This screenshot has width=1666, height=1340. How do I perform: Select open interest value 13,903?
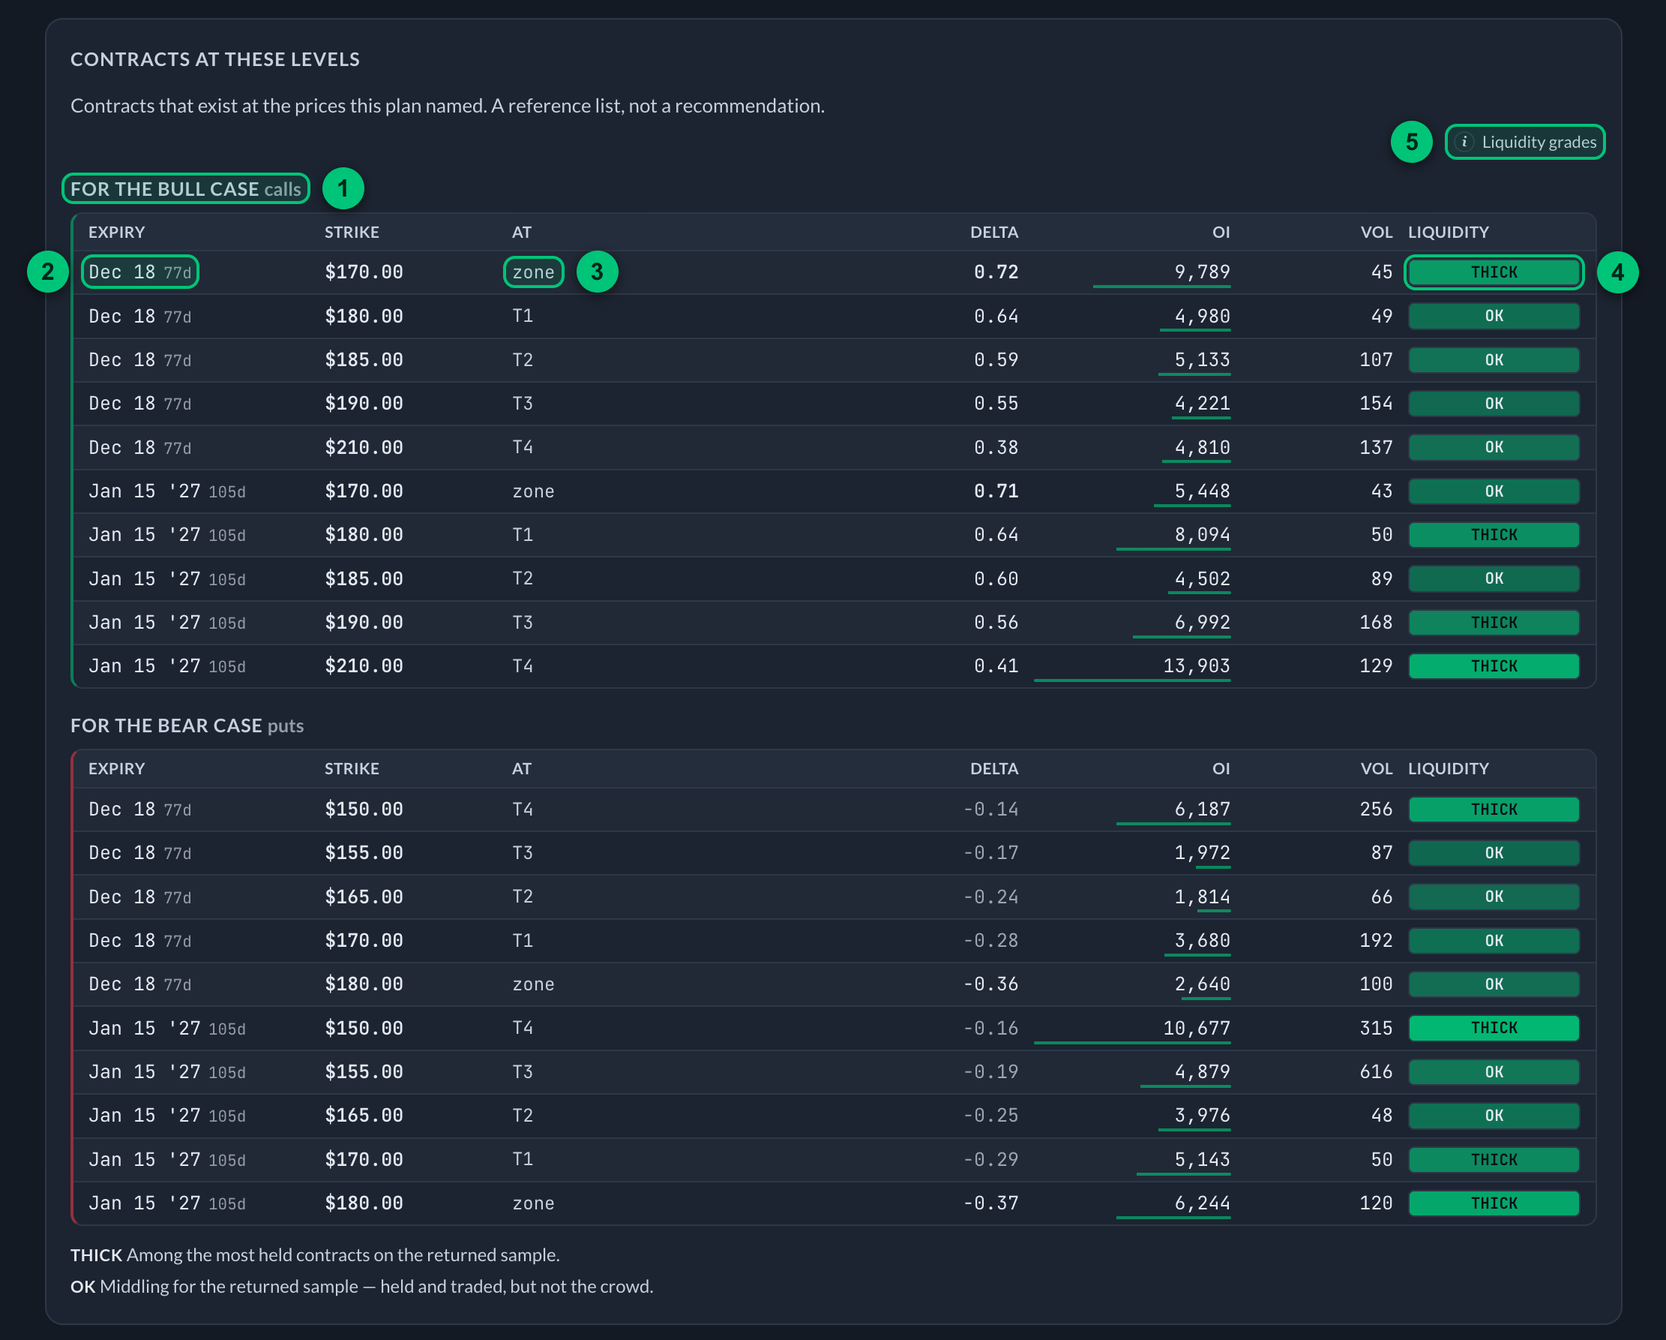1197,666
